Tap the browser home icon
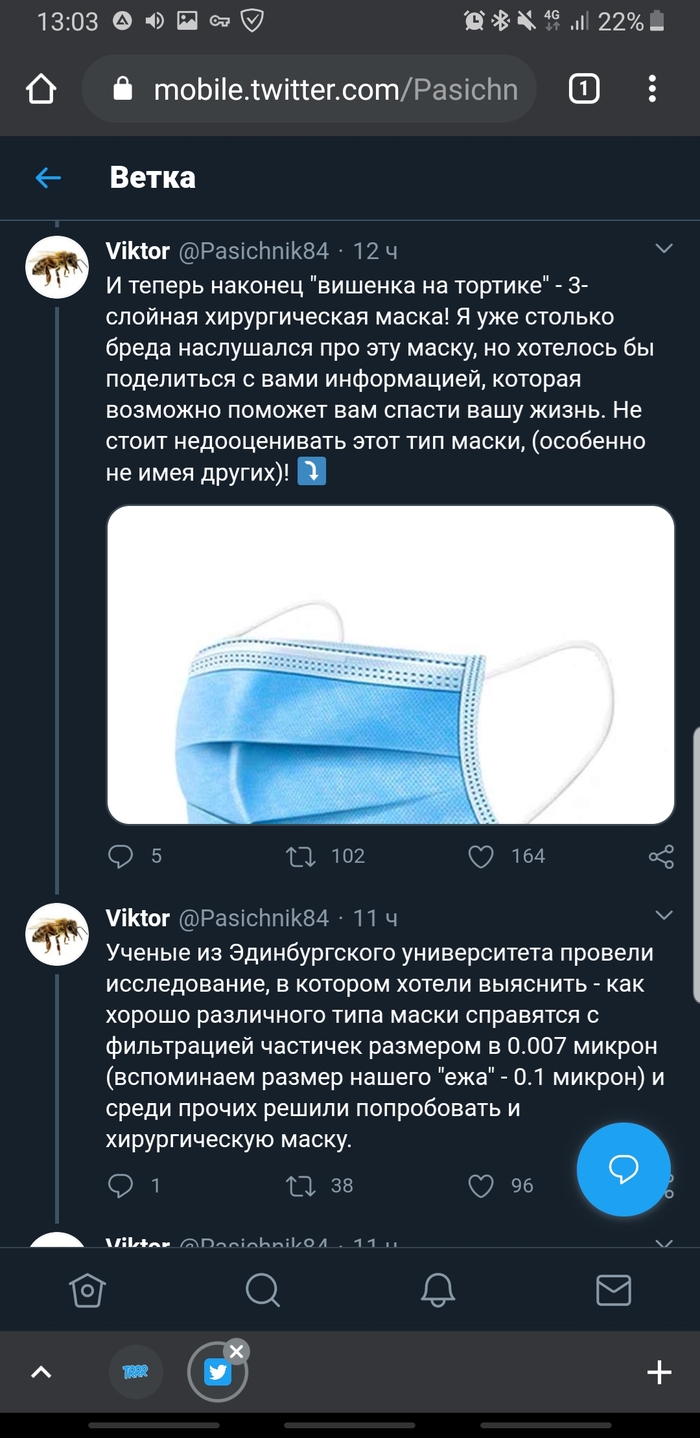Screen dimensions: 700x1438 point(41,90)
